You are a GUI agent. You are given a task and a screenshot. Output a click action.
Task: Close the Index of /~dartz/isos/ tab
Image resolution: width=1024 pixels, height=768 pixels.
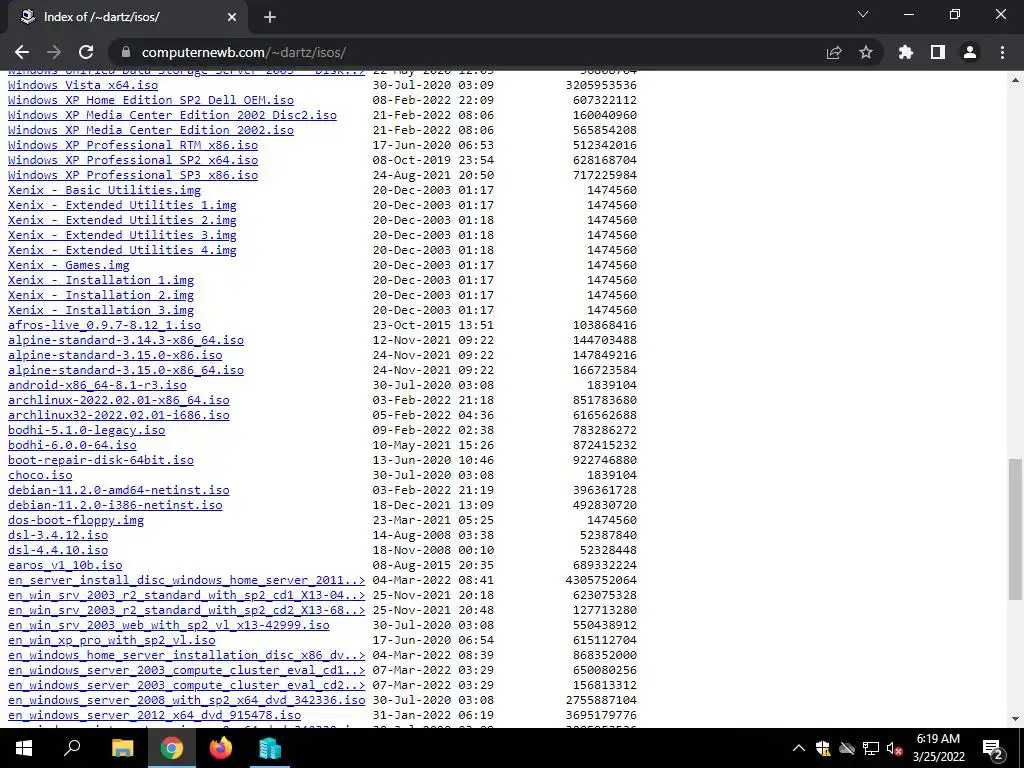pyautogui.click(x=232, y=18)
